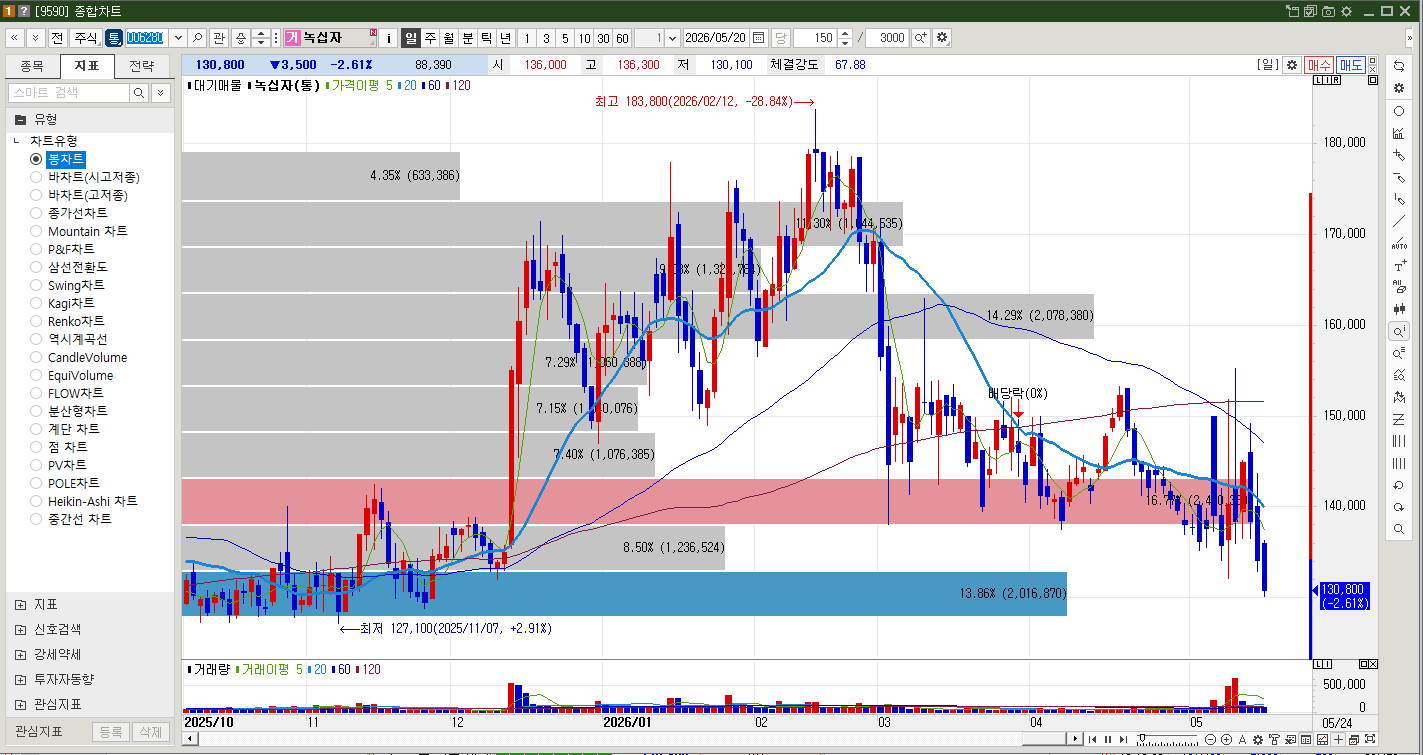This screenshot has width=1423, height=755.
Task: Open the calendar date picker icon
Action: pyautogui.click(x=758, y=38)
